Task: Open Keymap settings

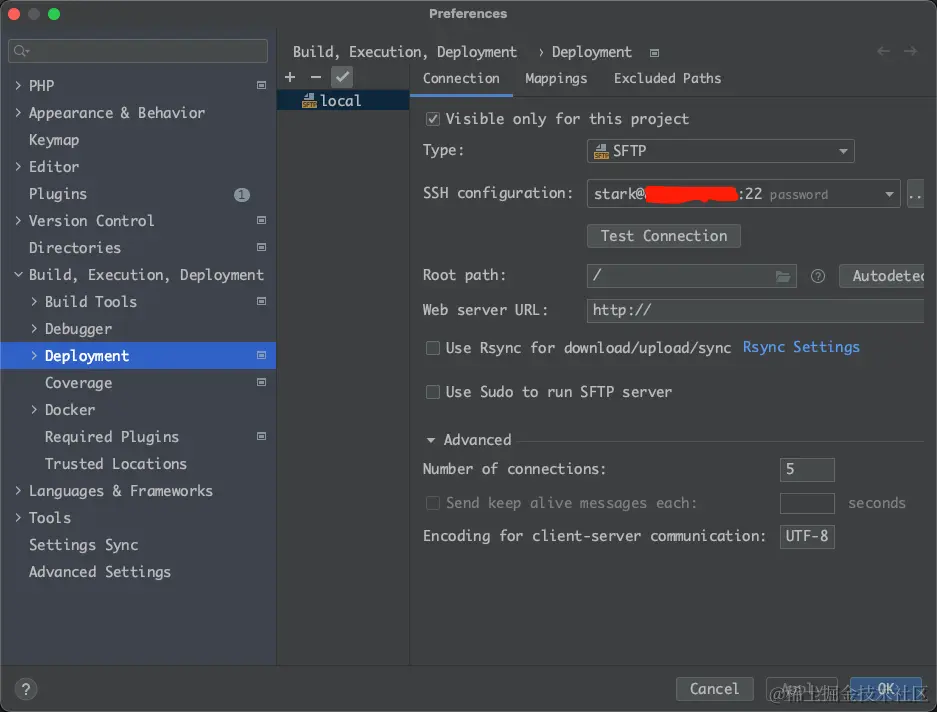Action: tap(54, 140)
